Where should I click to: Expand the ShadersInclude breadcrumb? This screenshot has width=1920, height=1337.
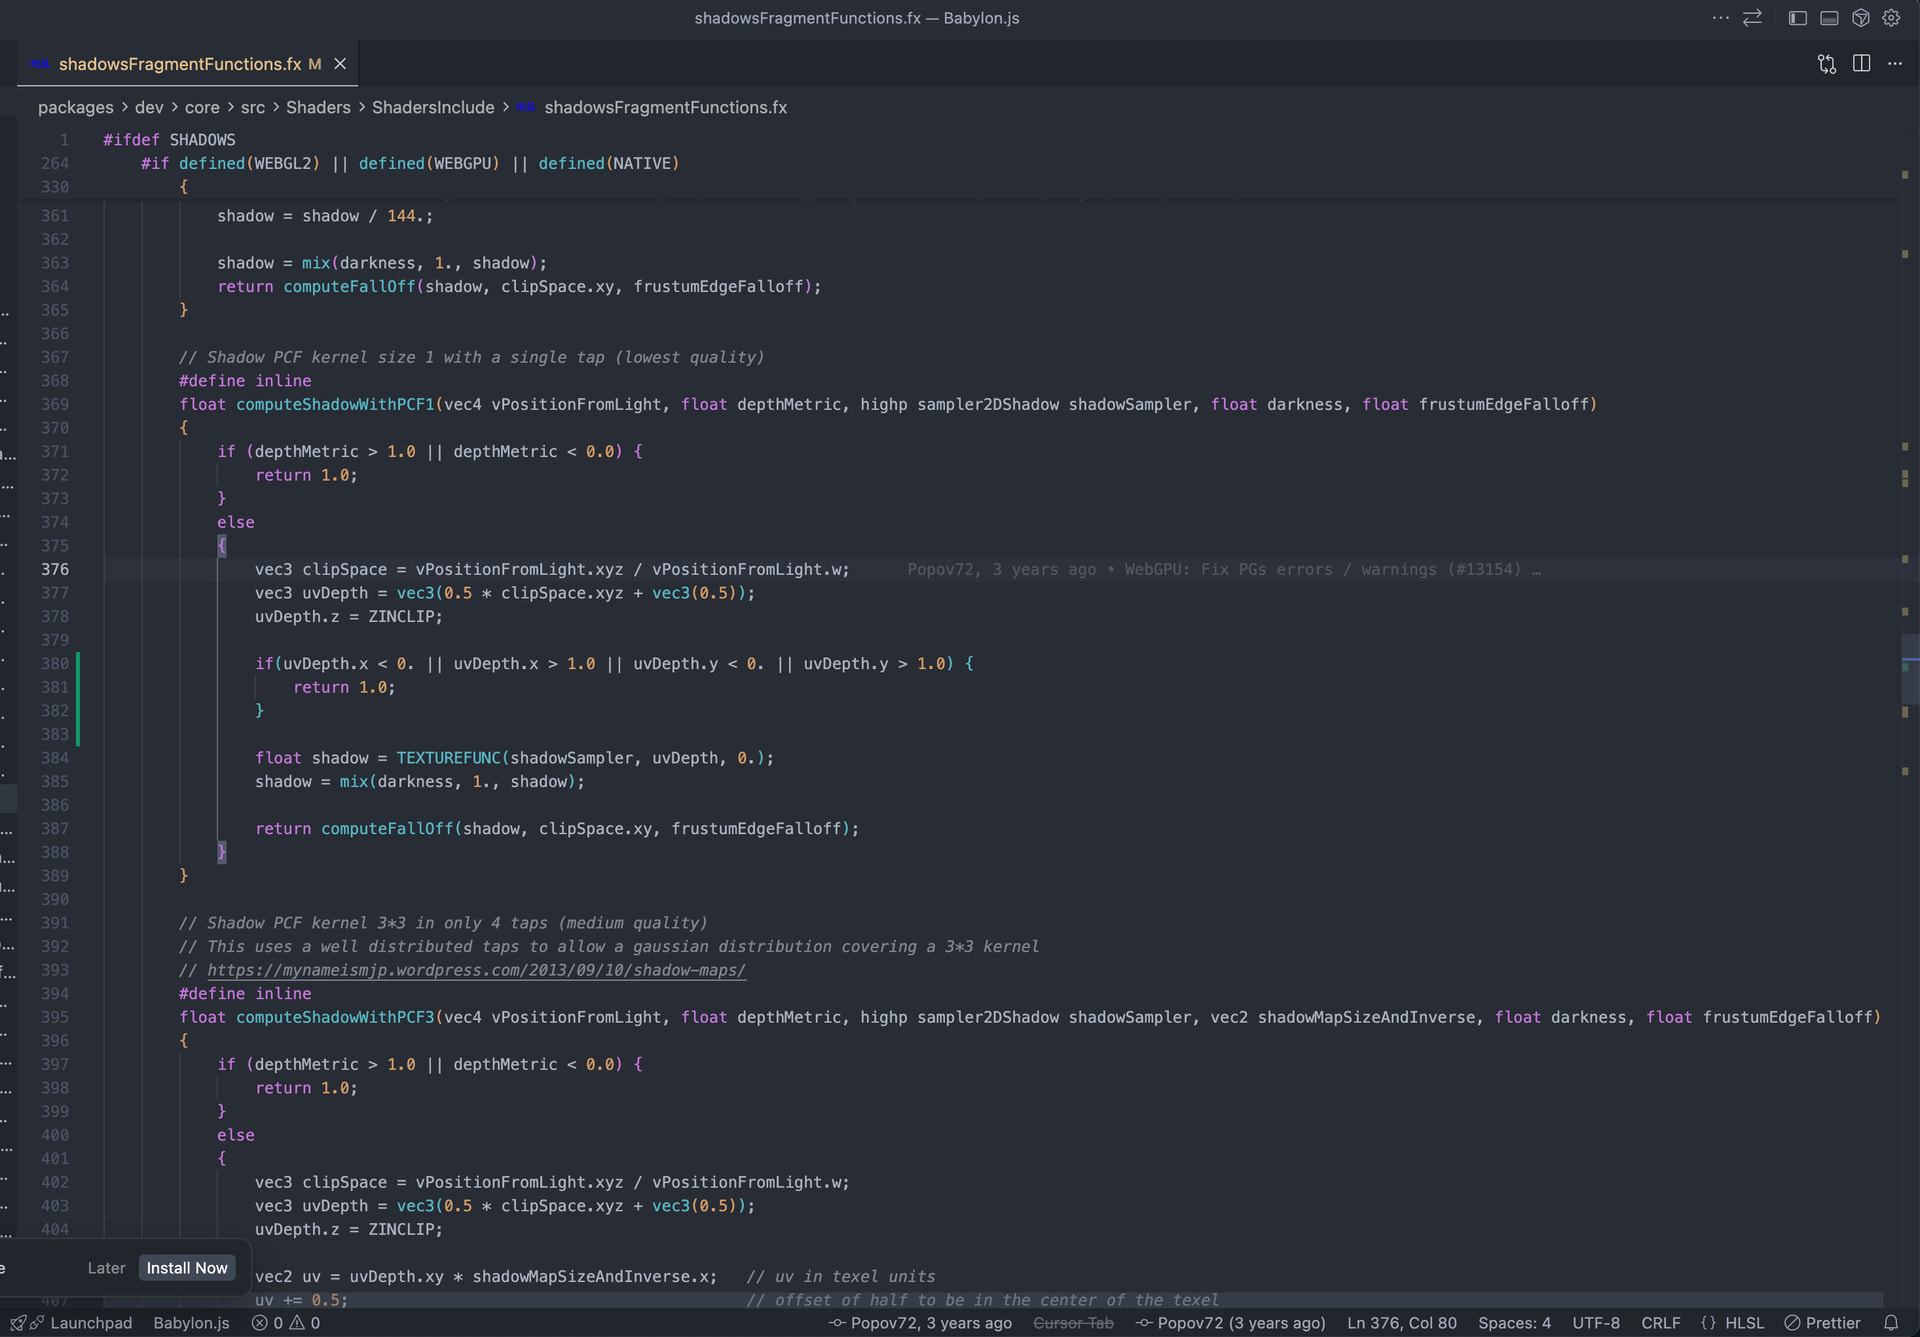point(433,107)
